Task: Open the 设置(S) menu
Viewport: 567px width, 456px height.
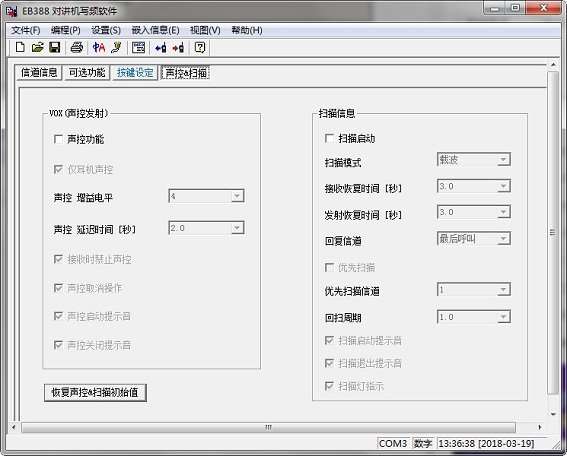Action: point(106,30)
